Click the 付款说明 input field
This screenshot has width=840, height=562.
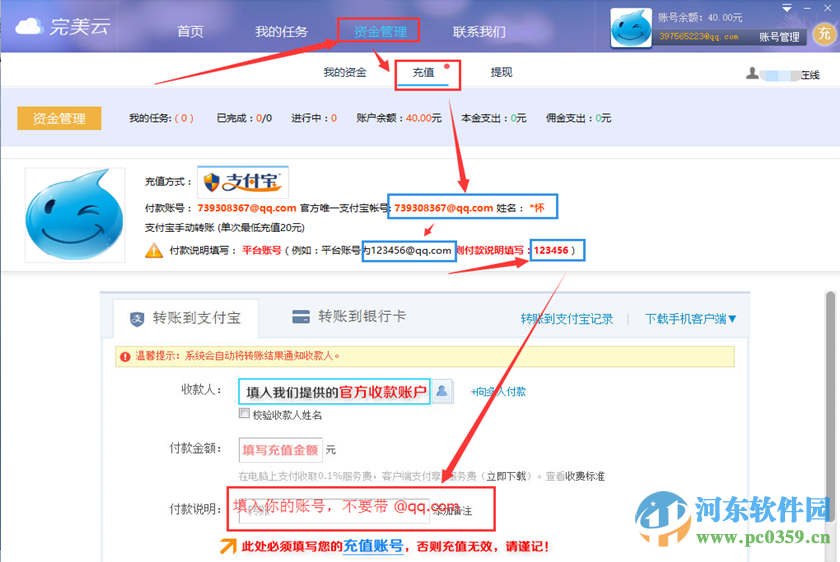(x=334, y=511)
